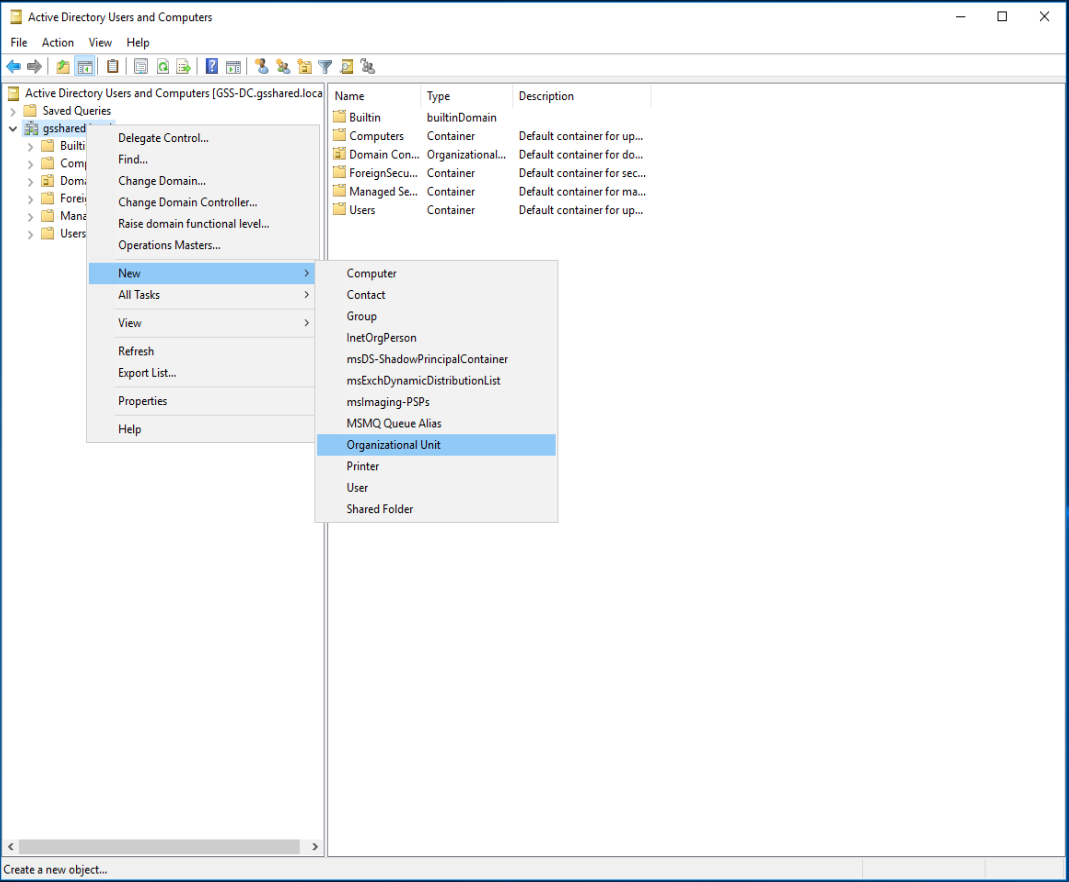
Task: Open the Action menu in menu bar
Action: (x=58, y=42)
